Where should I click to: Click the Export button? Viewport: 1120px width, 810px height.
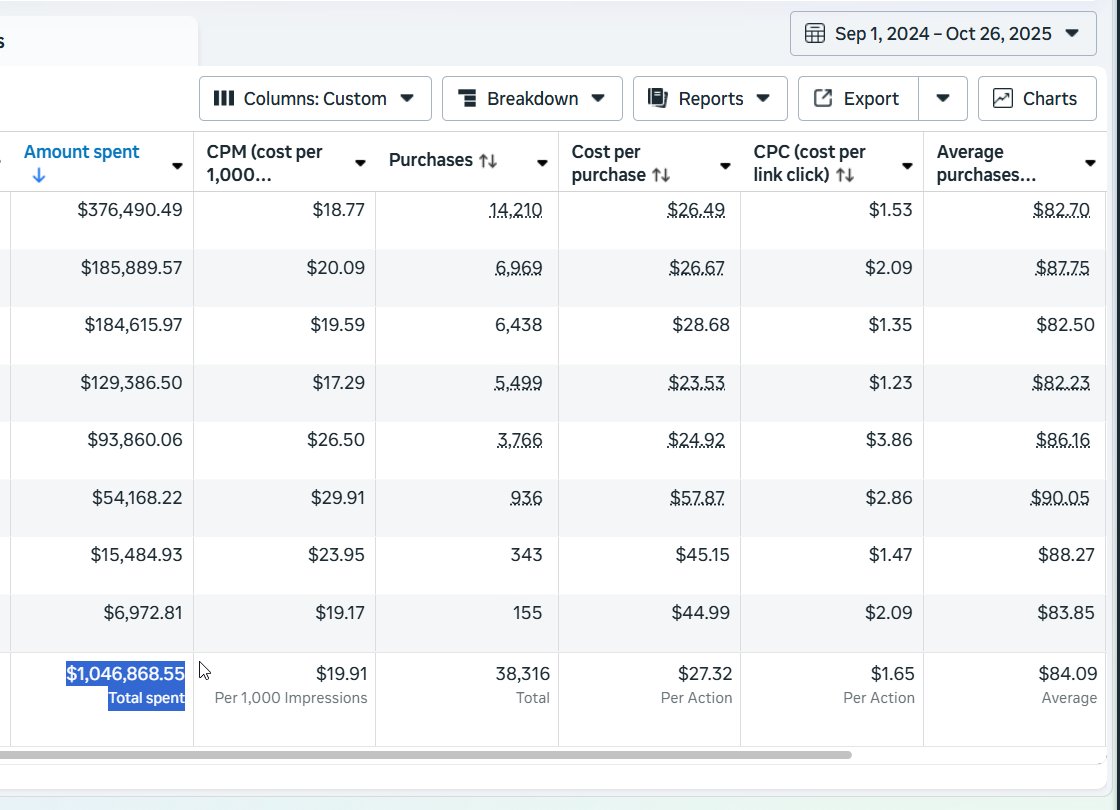tap(858, 99)
